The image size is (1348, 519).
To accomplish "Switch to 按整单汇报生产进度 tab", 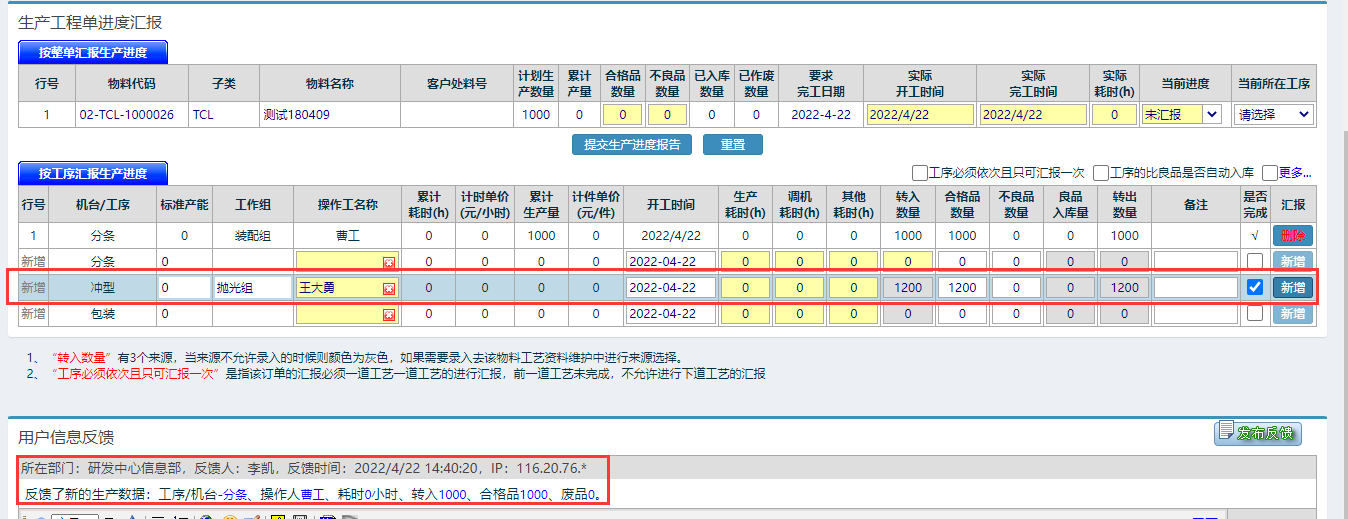I will pyautogui.click(x=92, y=52).
